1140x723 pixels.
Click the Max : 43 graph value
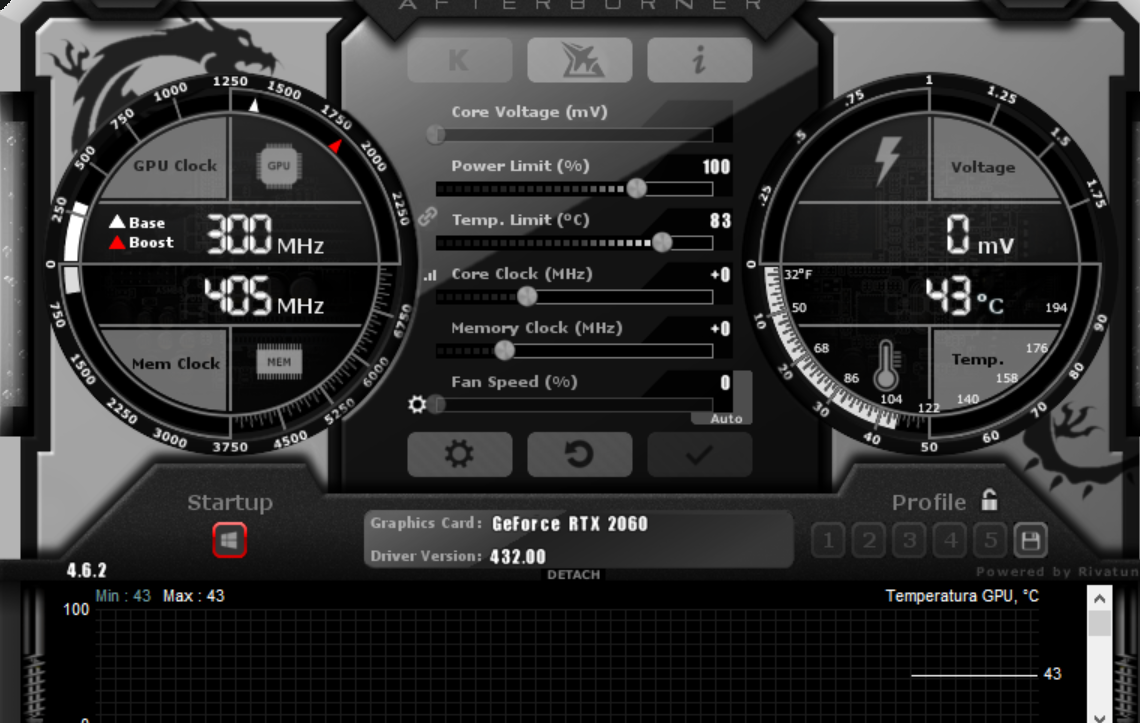click(193, 596)
